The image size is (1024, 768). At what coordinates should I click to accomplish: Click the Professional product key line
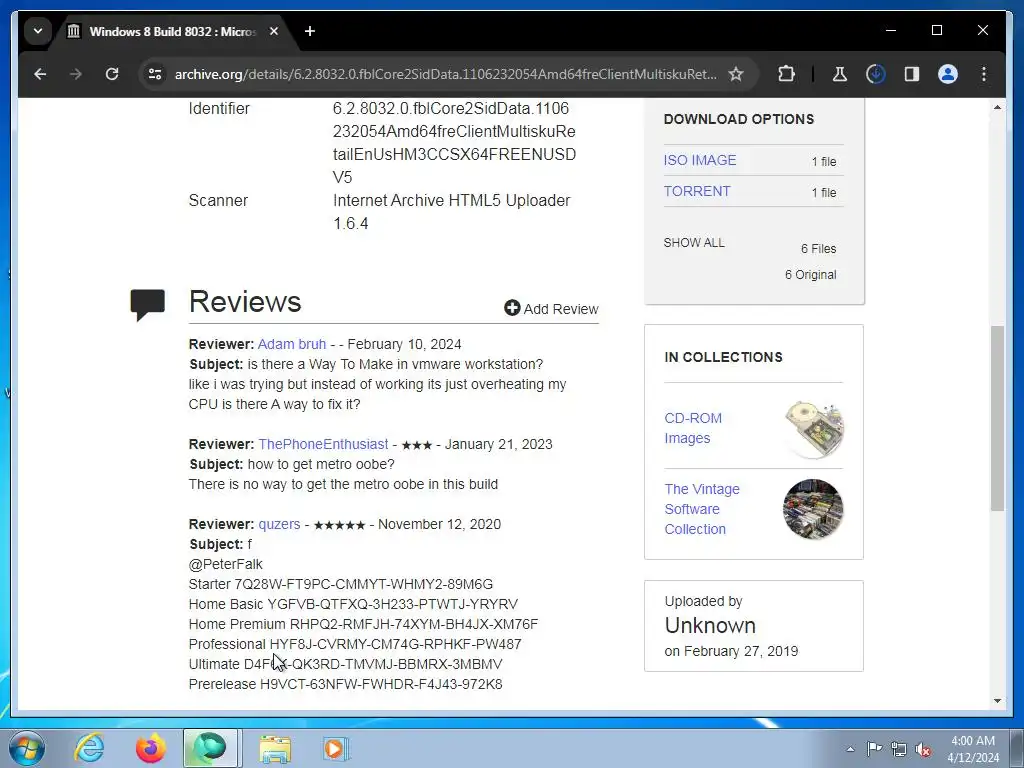(355, 645)
